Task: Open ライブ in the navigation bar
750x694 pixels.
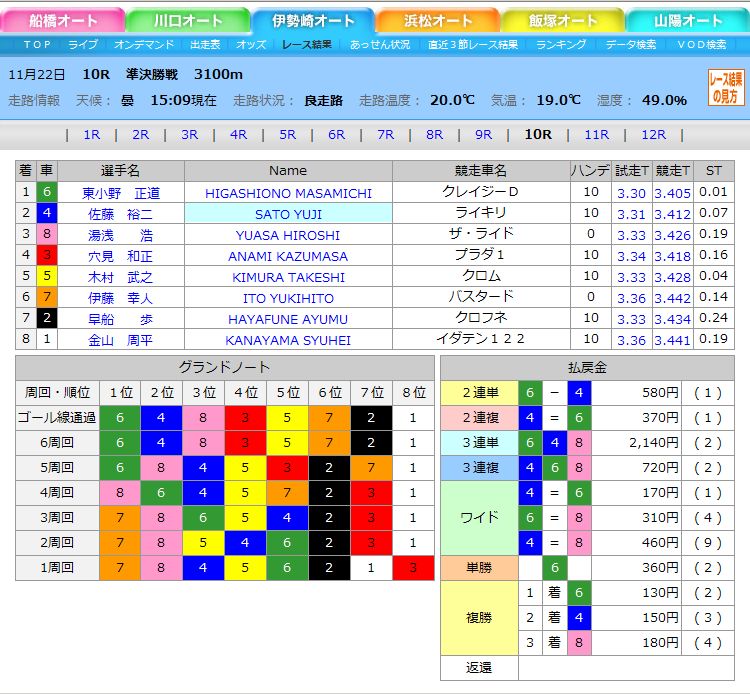Action: 83,44
